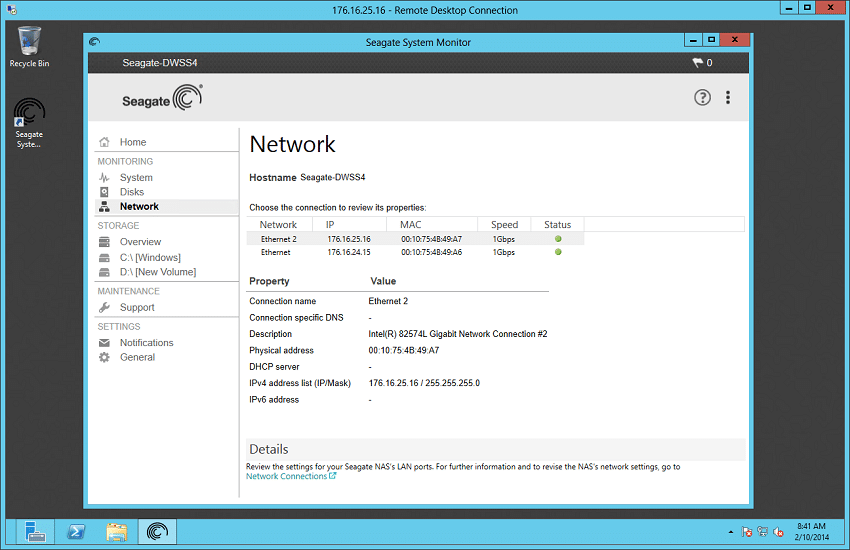The image size is (850, 550).
Task: Open Disks monitoring page
Action: [x=132, y=192]
